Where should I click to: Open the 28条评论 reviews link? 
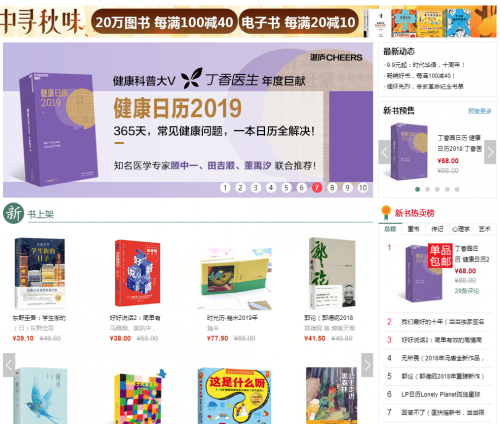[x=467, y=291]
